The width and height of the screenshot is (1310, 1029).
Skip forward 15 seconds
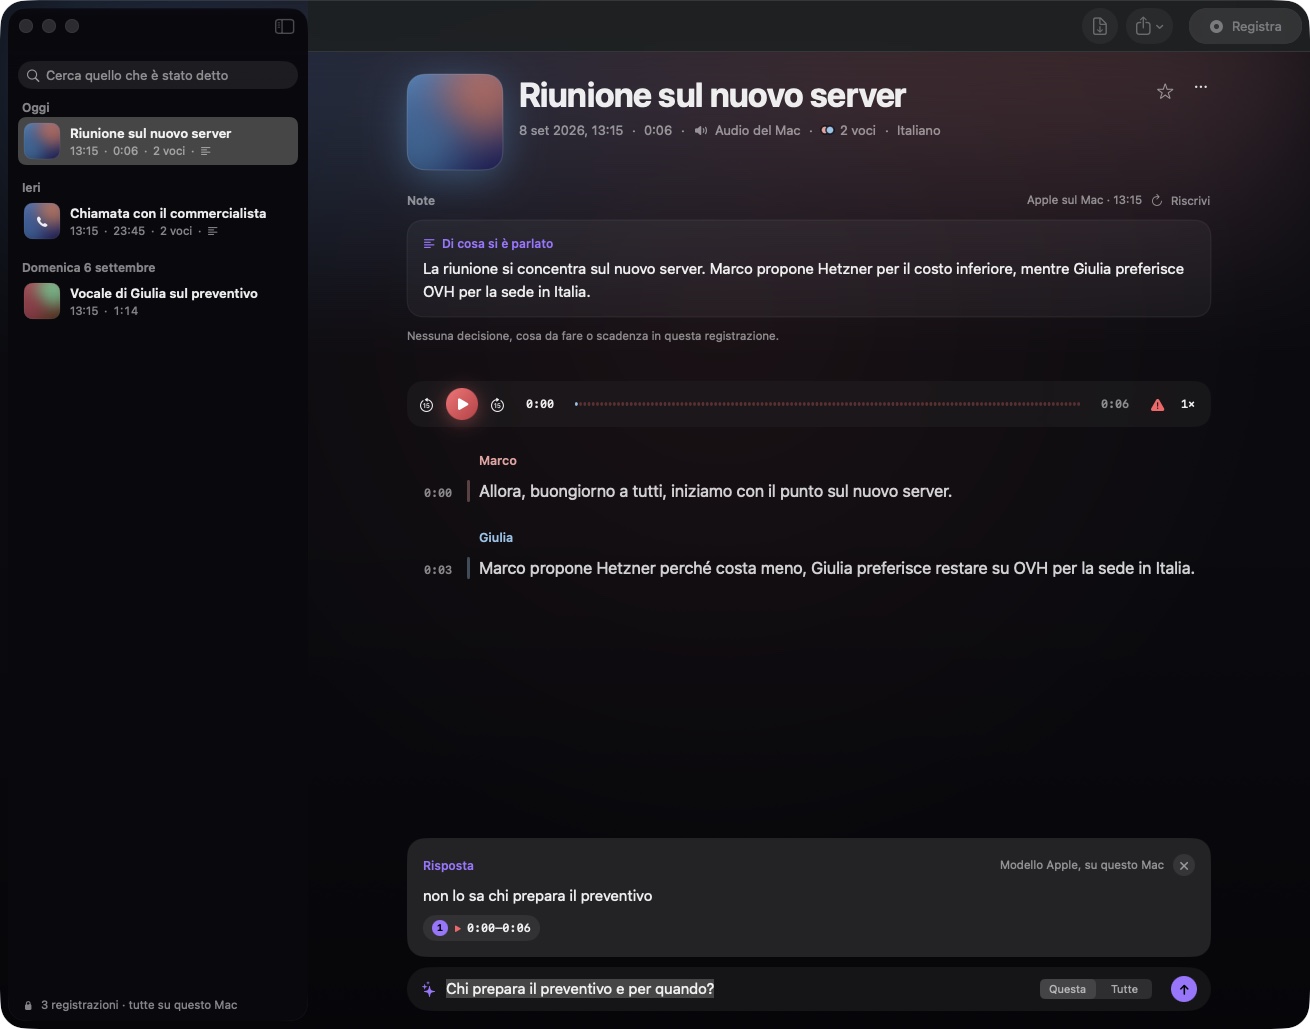tap(497, 404)
